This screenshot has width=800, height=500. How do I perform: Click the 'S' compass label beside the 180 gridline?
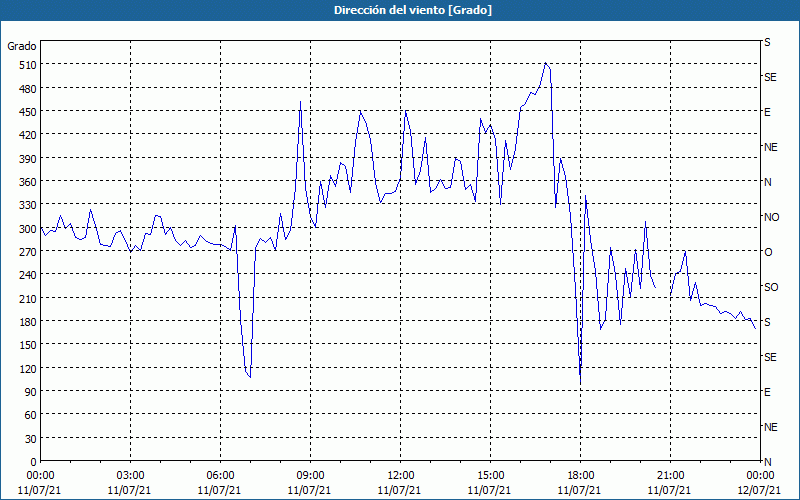(x=767, y=322)
